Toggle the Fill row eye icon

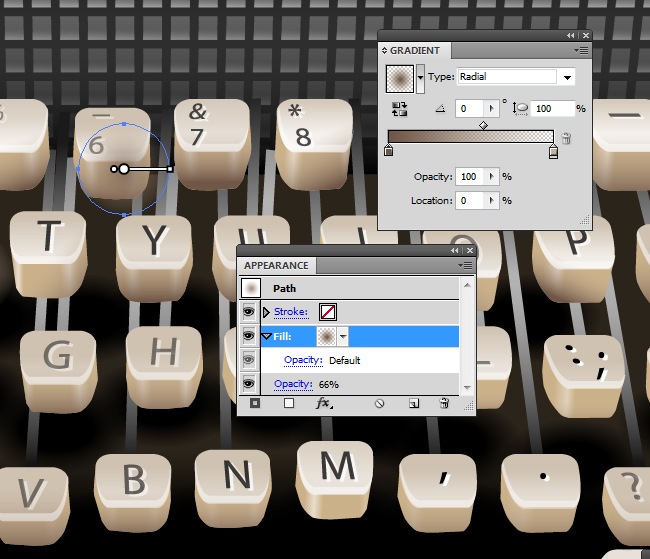click(x=249, y=337)
